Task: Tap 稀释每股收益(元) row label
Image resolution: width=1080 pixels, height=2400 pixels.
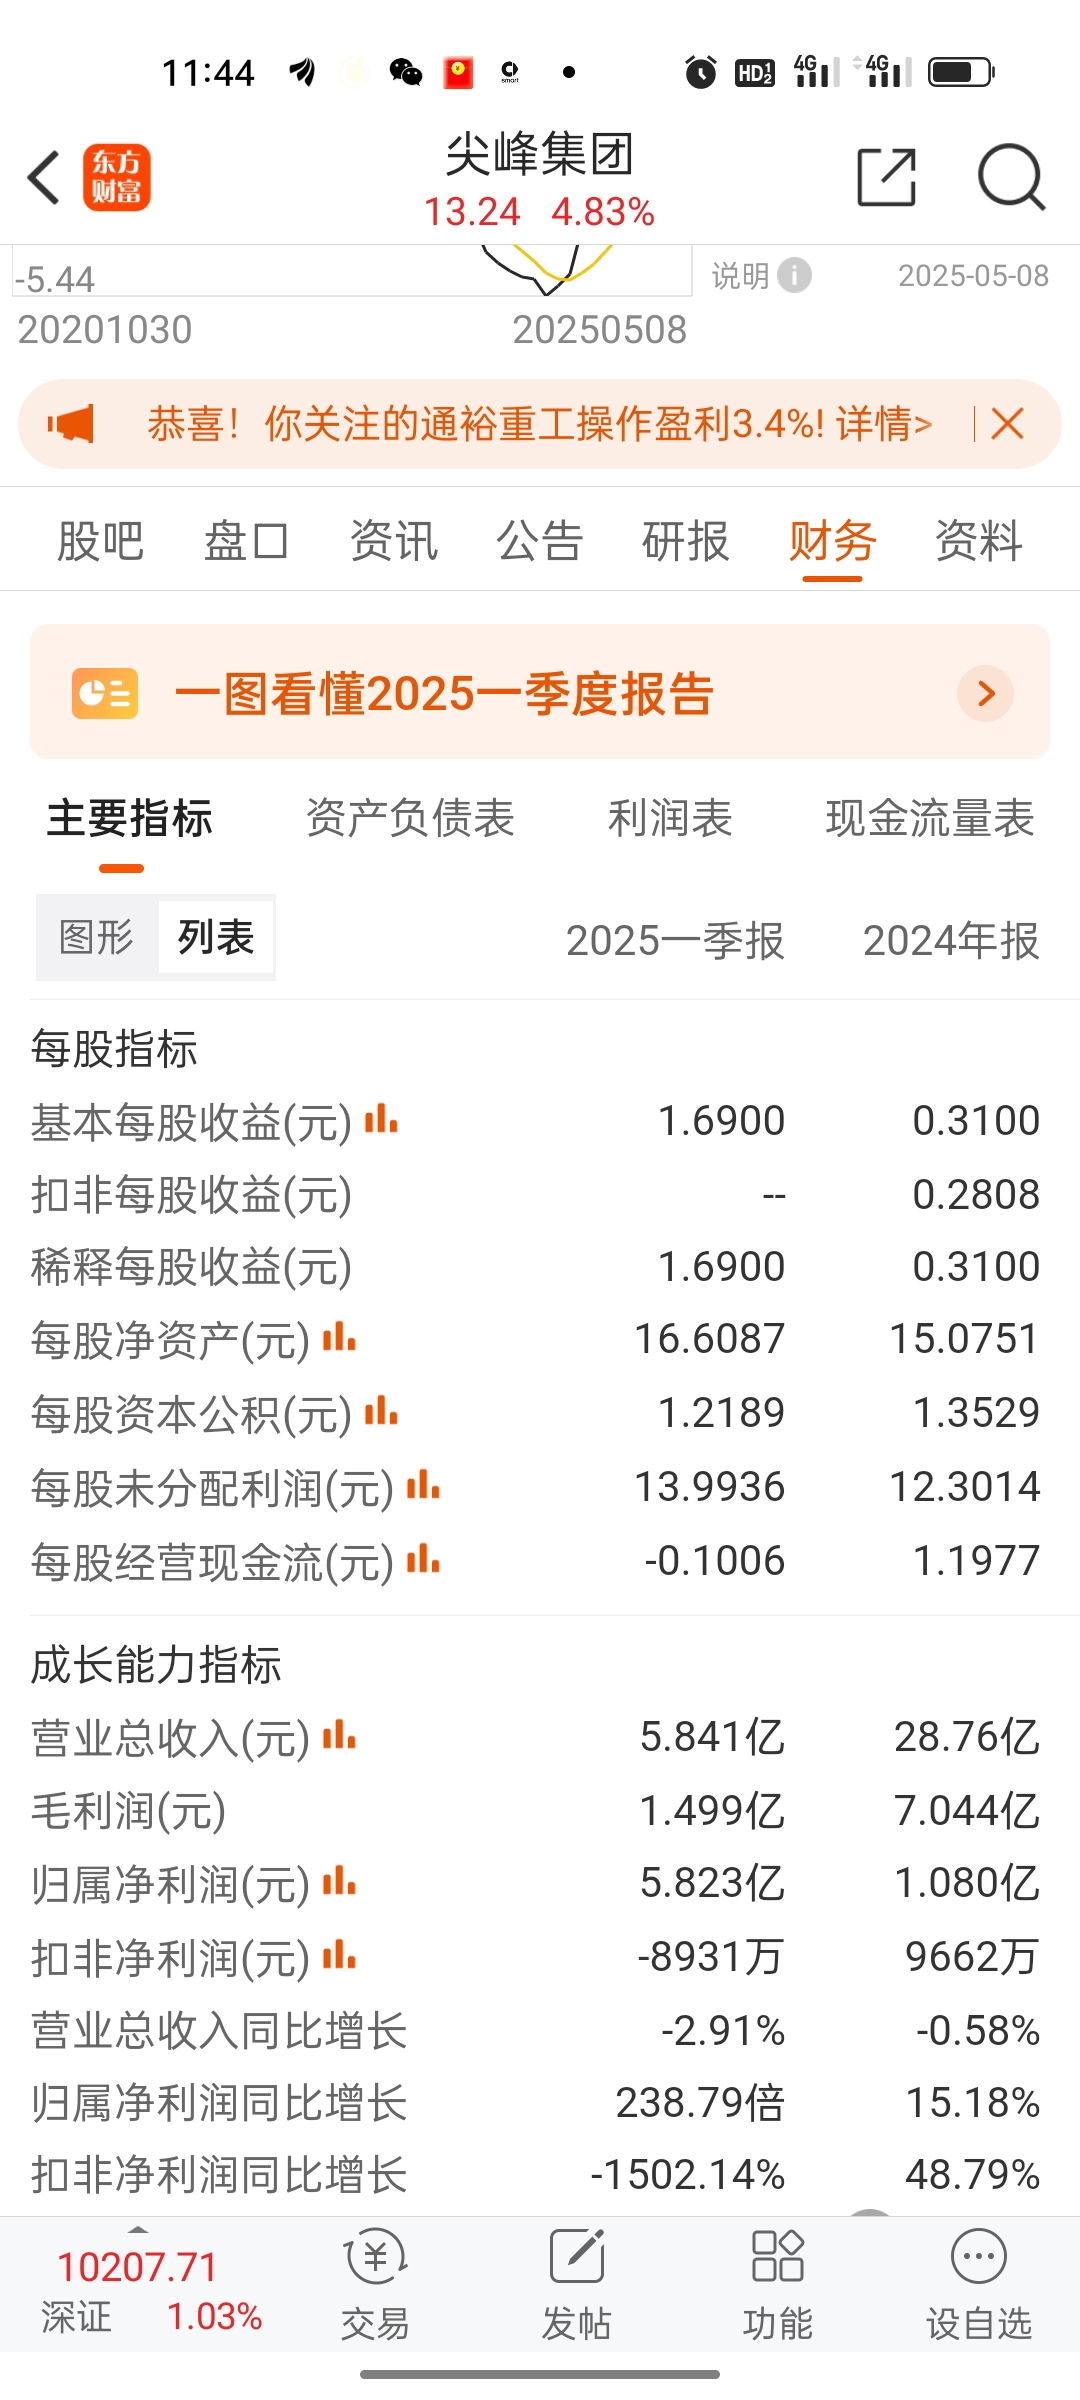Action: coord(191,1267)
